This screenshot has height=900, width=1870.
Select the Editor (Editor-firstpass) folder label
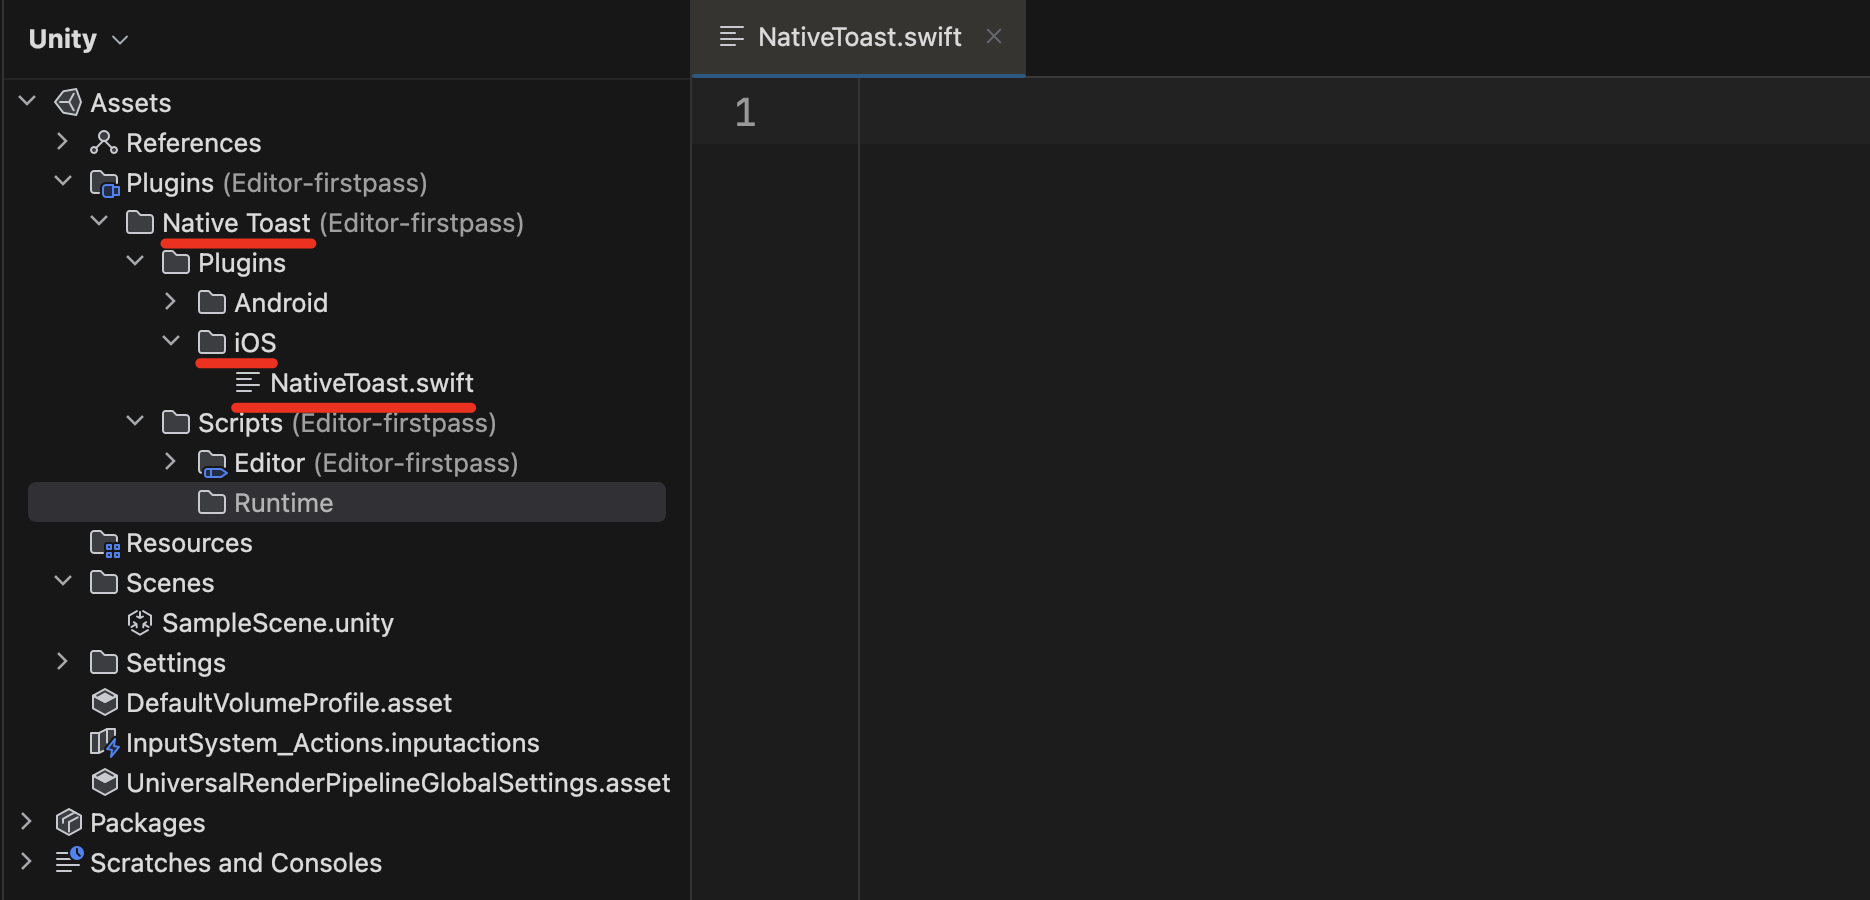376,463
